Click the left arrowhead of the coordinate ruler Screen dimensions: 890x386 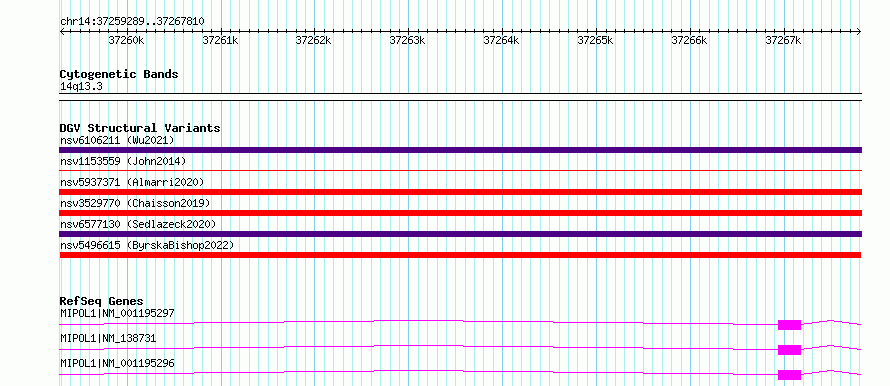point(62,32)
